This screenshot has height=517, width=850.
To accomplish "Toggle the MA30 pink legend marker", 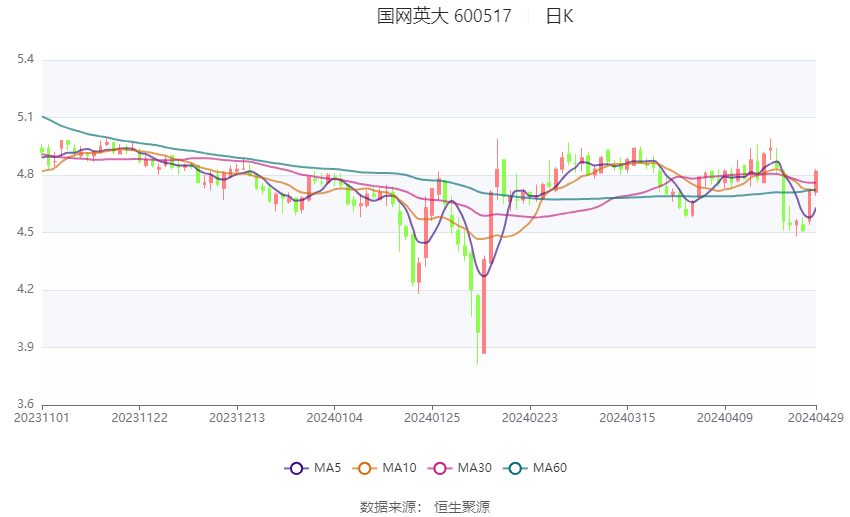I will [440, 468].
